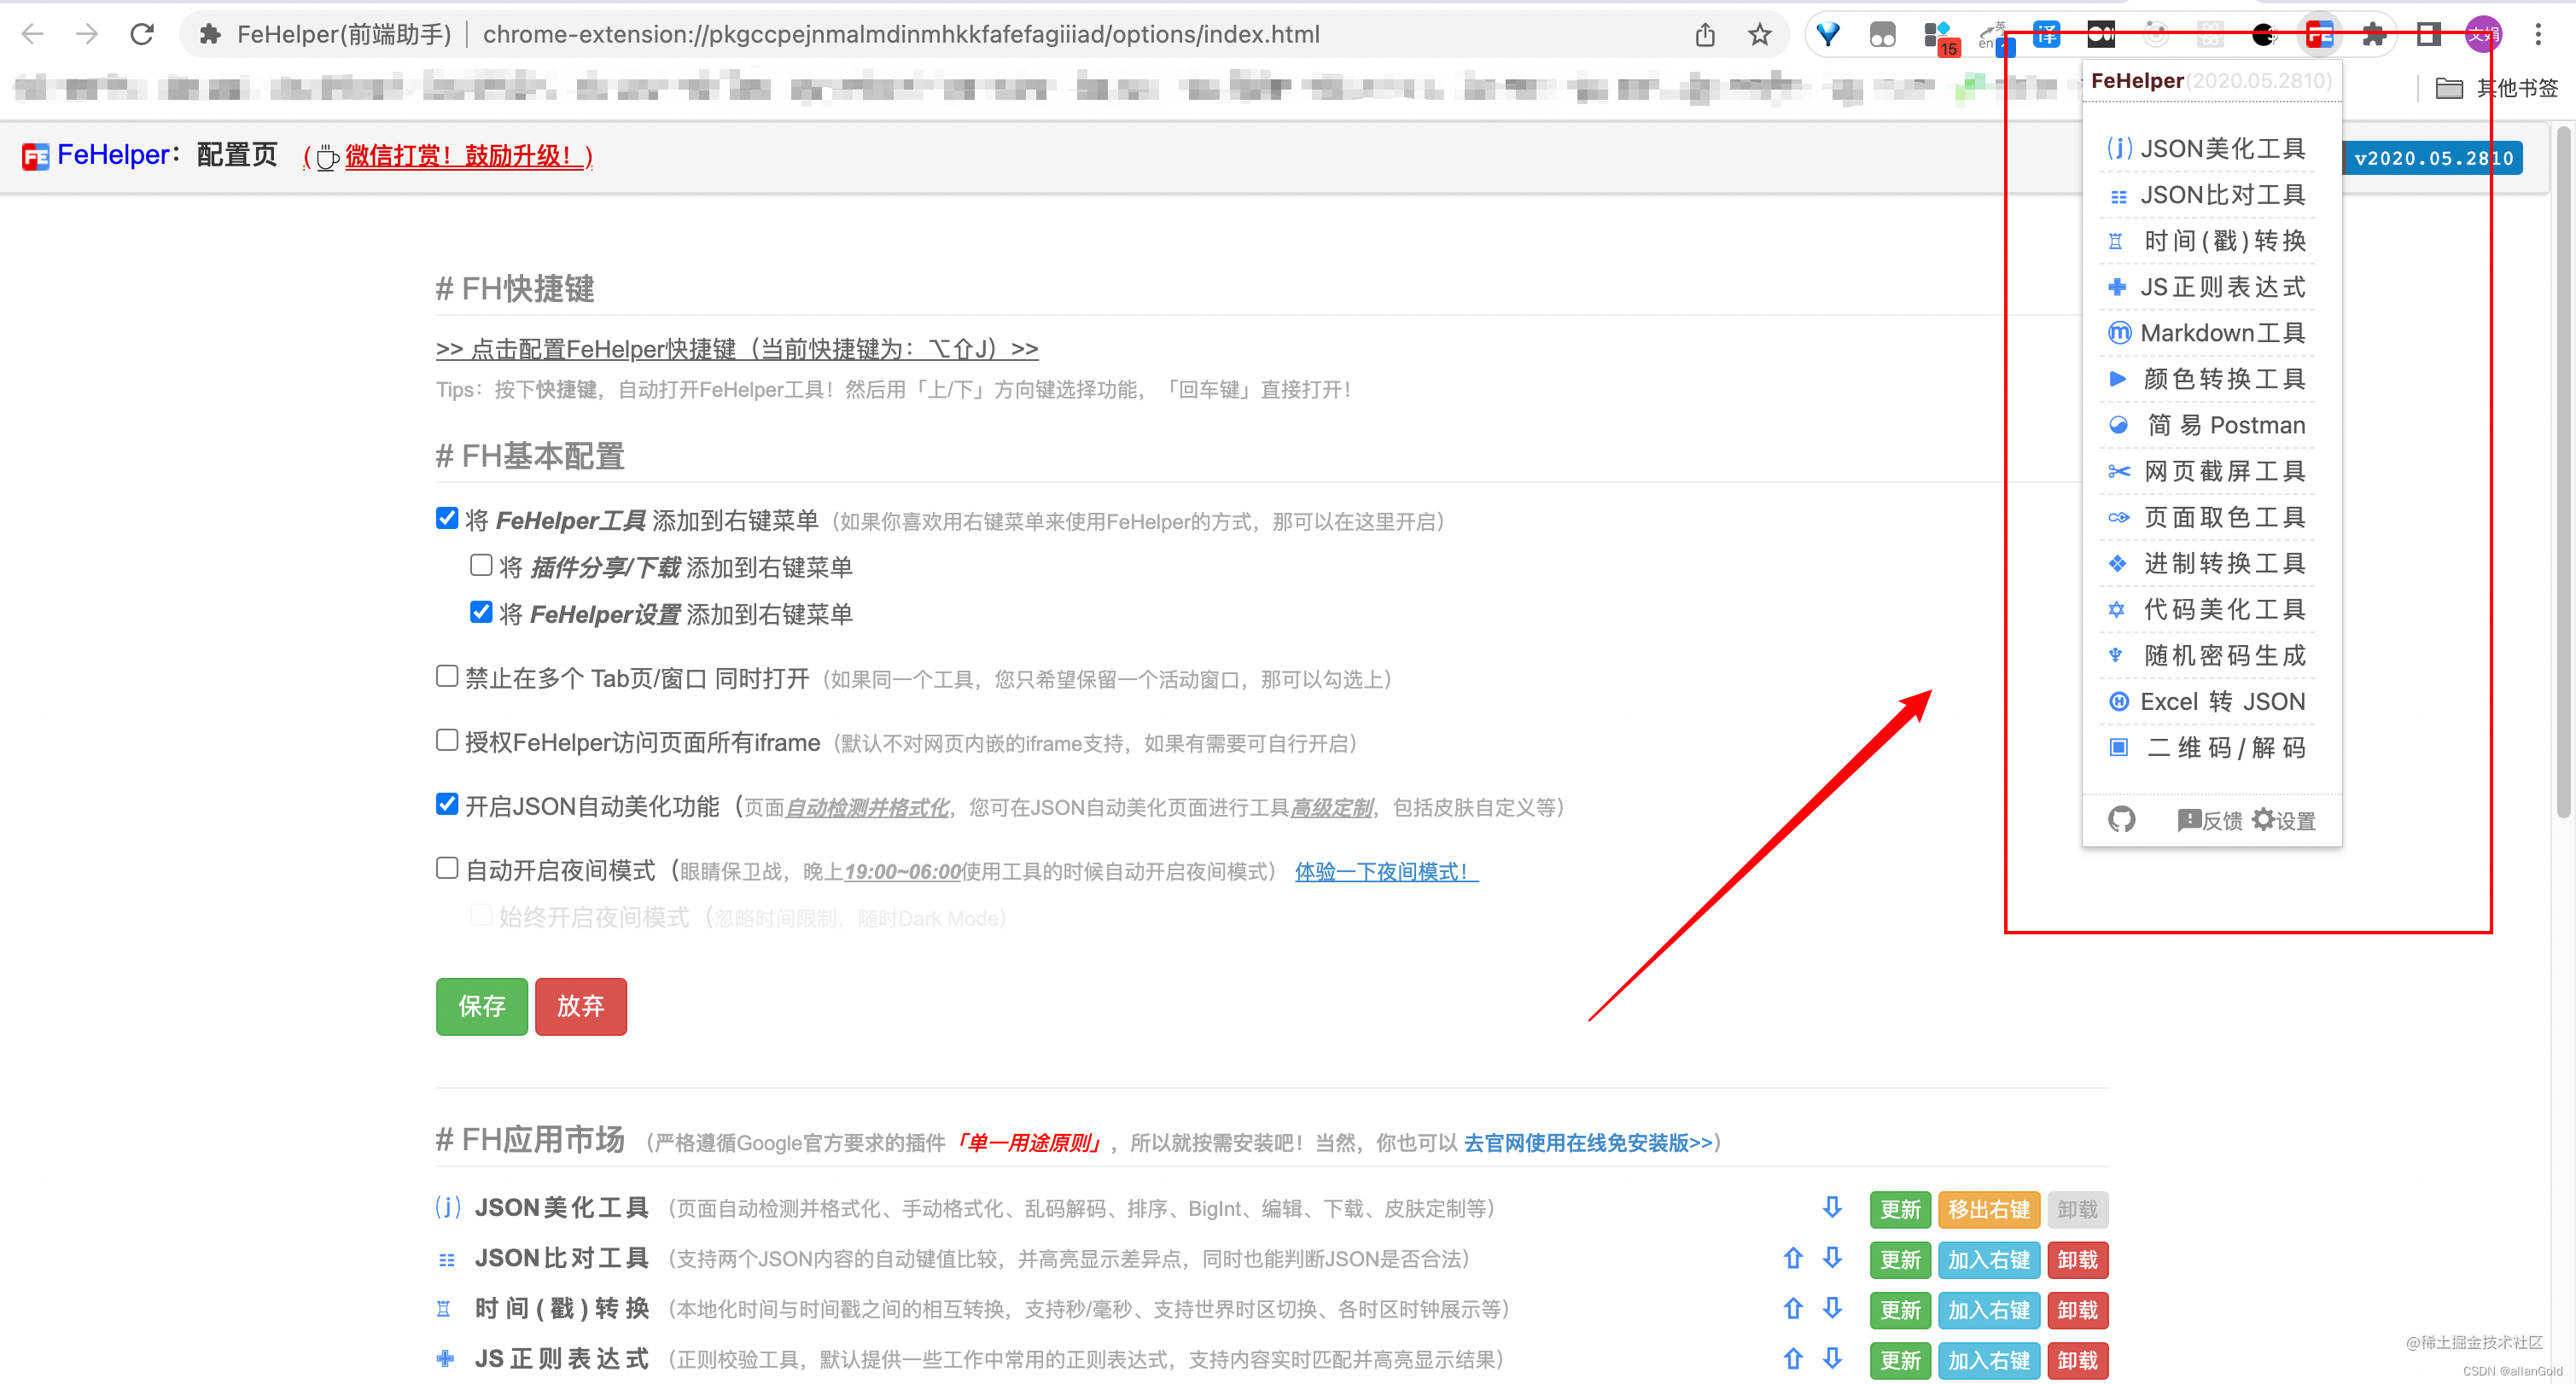
Task: Open 设置 gear in FeHelper popup
Action: click(x=2284, y=820)
